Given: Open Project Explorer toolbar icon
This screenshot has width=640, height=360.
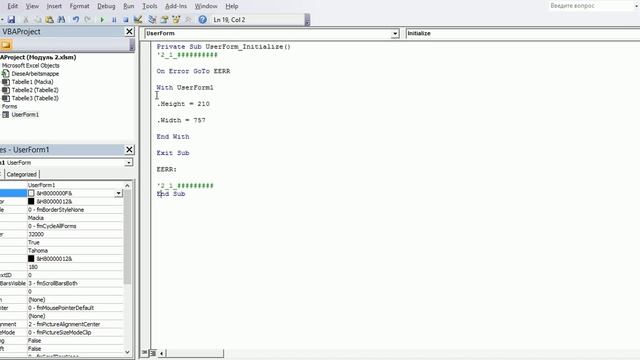Looking at the screenshot, I should [152, 20].
